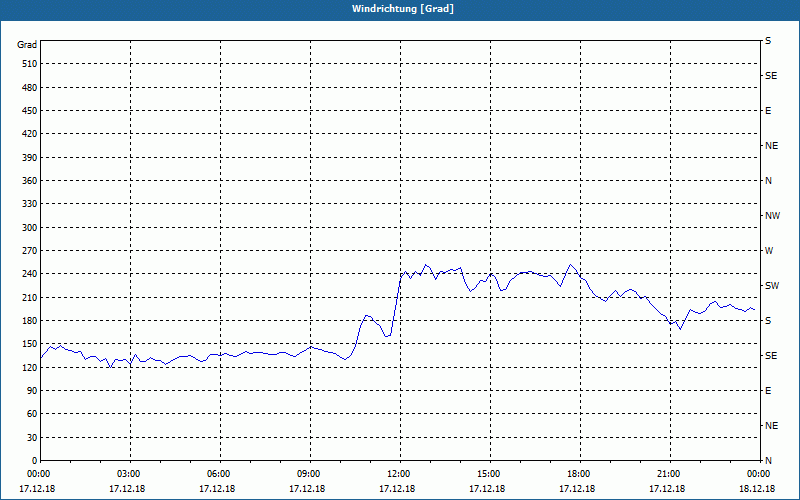Select the 180 degree axis label
This screenshot has height=500, width=800.
tap(30, 321)
